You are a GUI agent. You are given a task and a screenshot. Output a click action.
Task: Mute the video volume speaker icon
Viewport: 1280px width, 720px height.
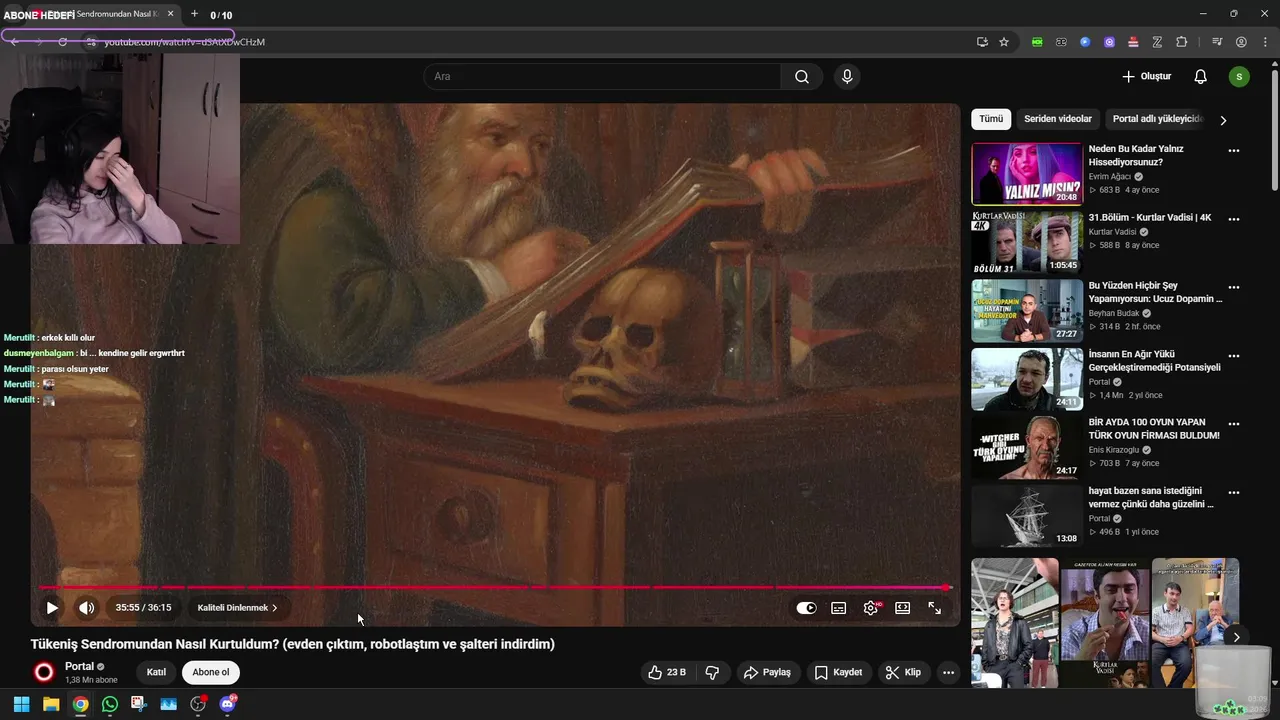pyautogui.click(x=87, y=607)
